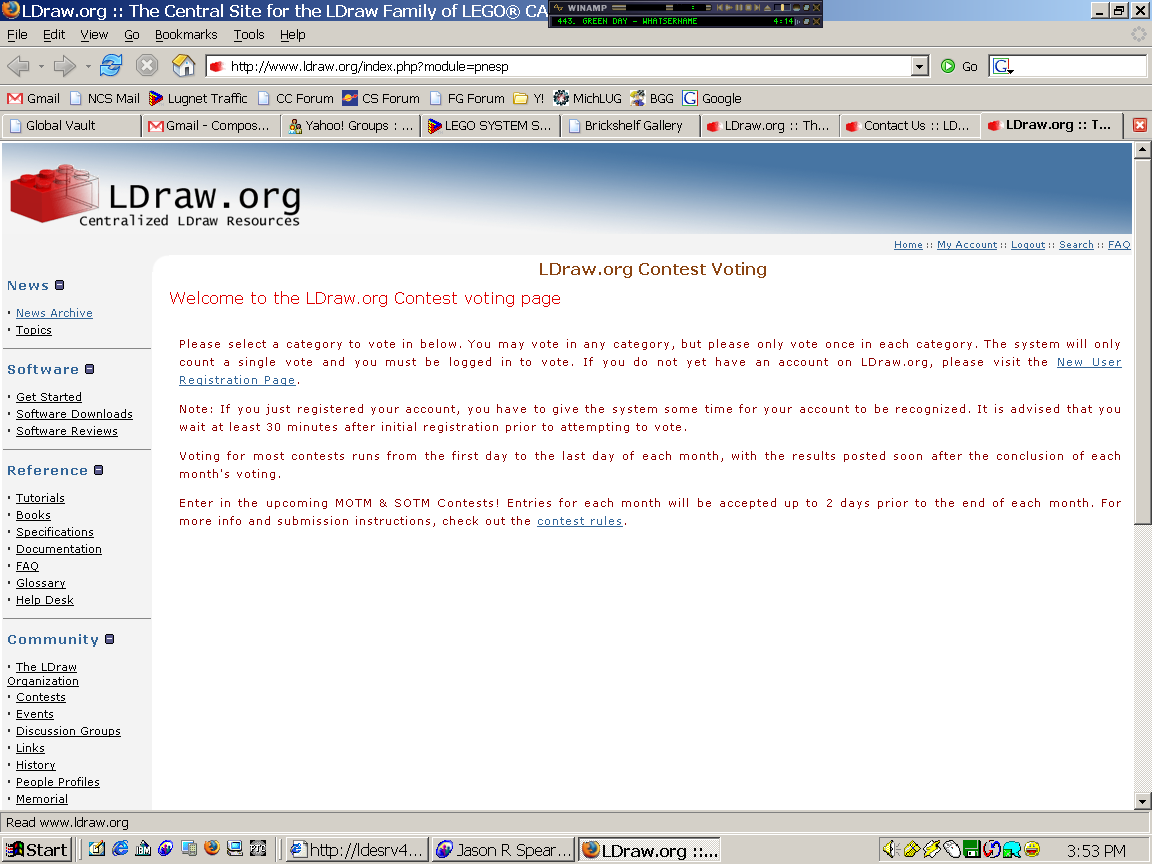Image resolution: width=1152 pixels, height=864 pixels.
Task: Skip to next track in Winamp
Action: pyautogui.click(x=757, y=7)
